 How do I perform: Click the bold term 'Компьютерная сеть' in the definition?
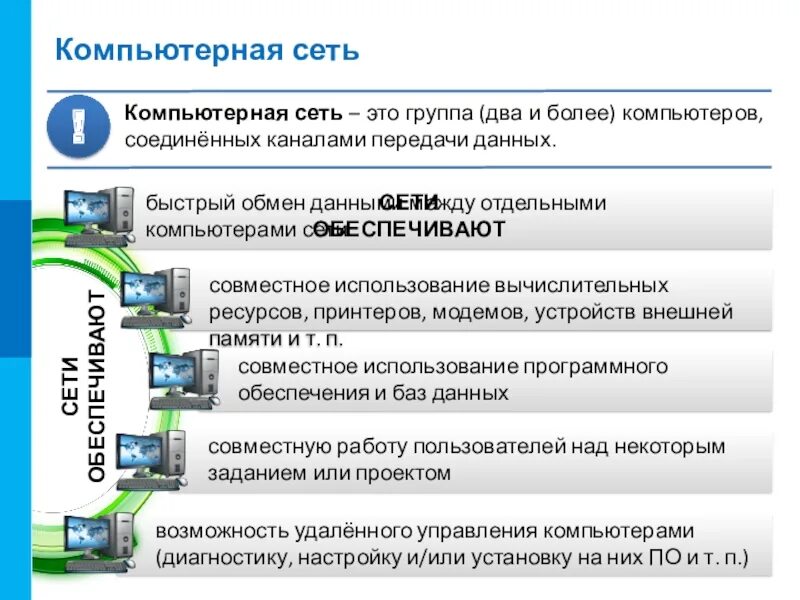click(x=233, y=113)
